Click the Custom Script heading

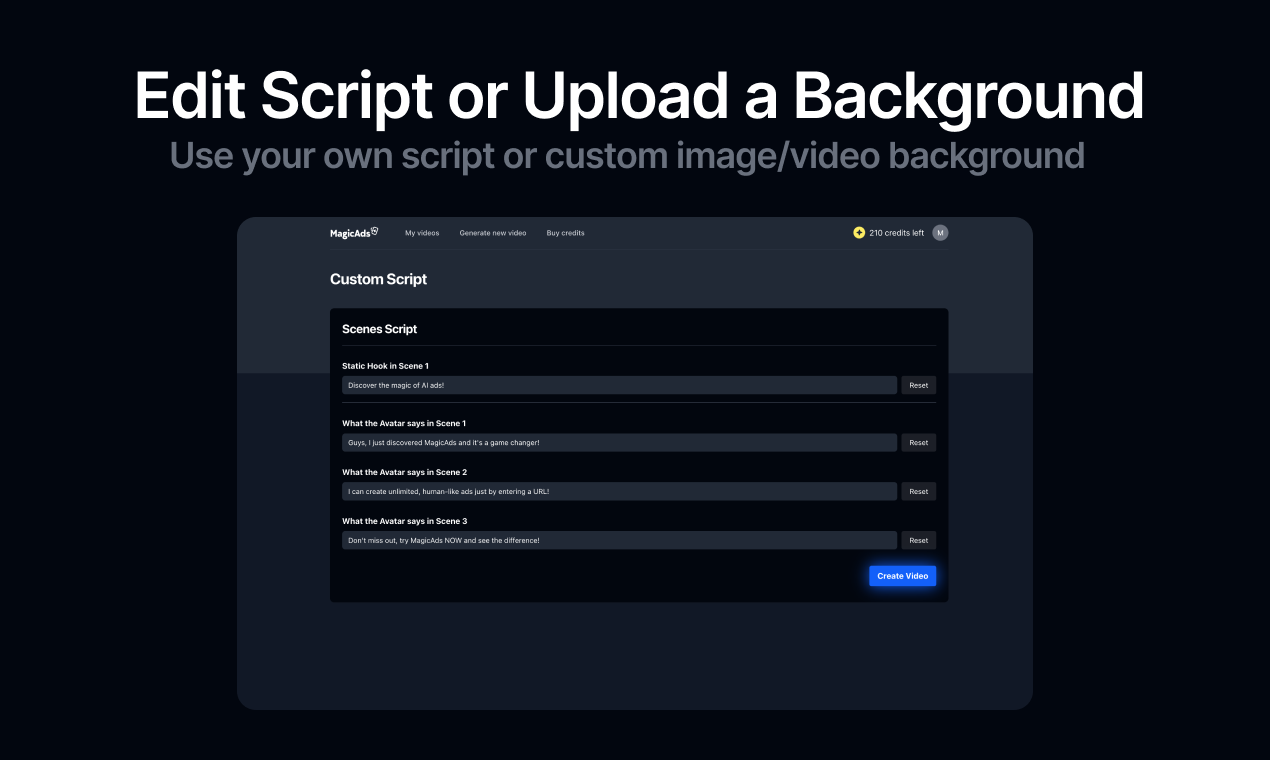pyautogui.click(x=379, y=279)
